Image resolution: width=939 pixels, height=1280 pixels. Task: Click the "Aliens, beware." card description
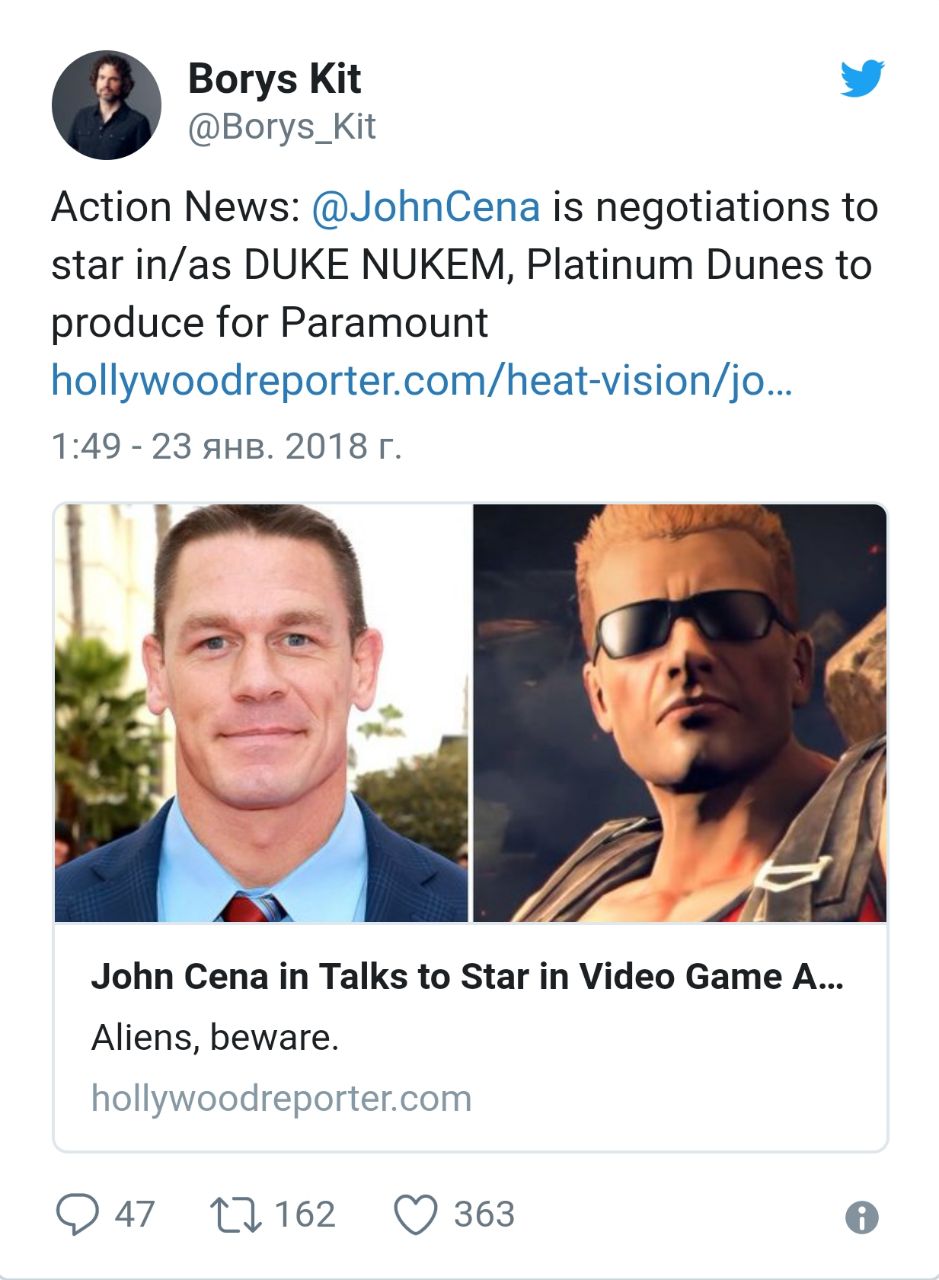click(215, 1038)
